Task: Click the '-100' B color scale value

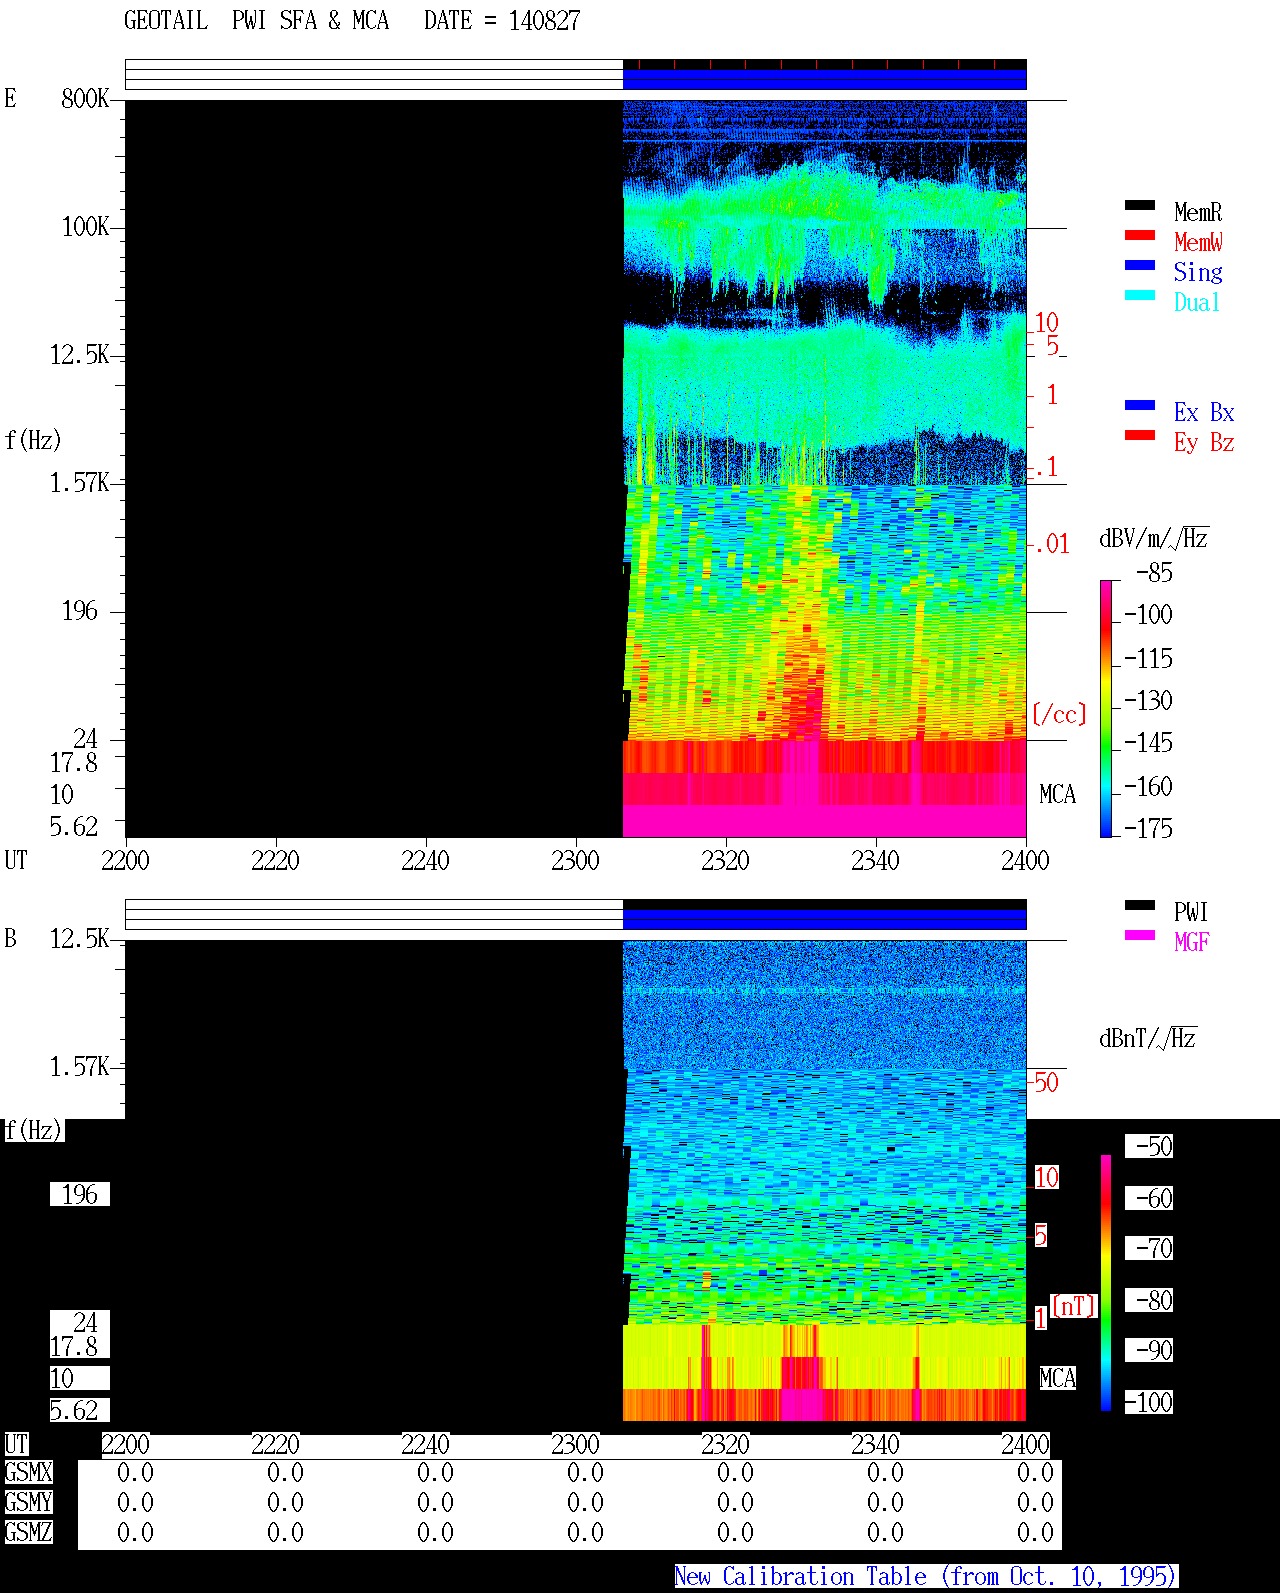Action: pyautogui.click(x=1148, y=1402)
